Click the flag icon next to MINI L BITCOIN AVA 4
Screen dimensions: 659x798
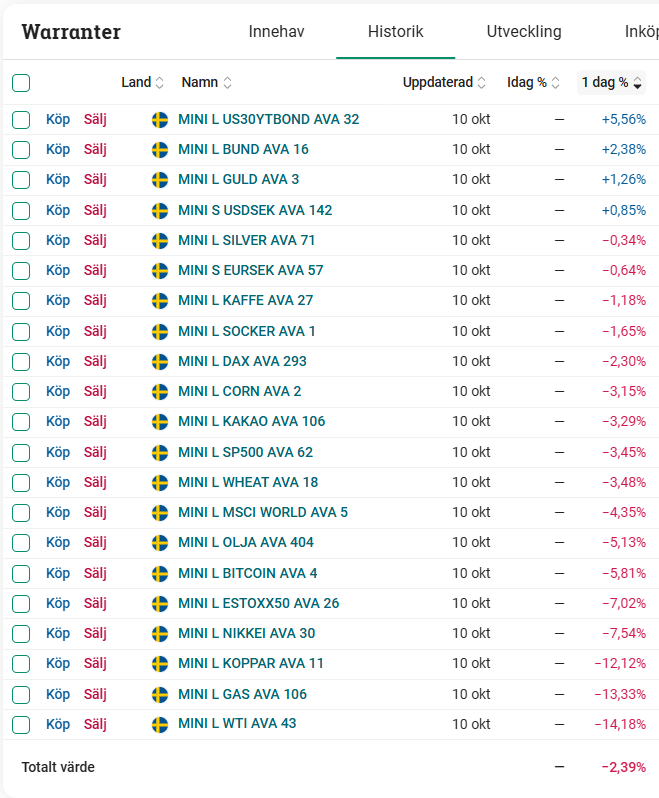(159, 573)
